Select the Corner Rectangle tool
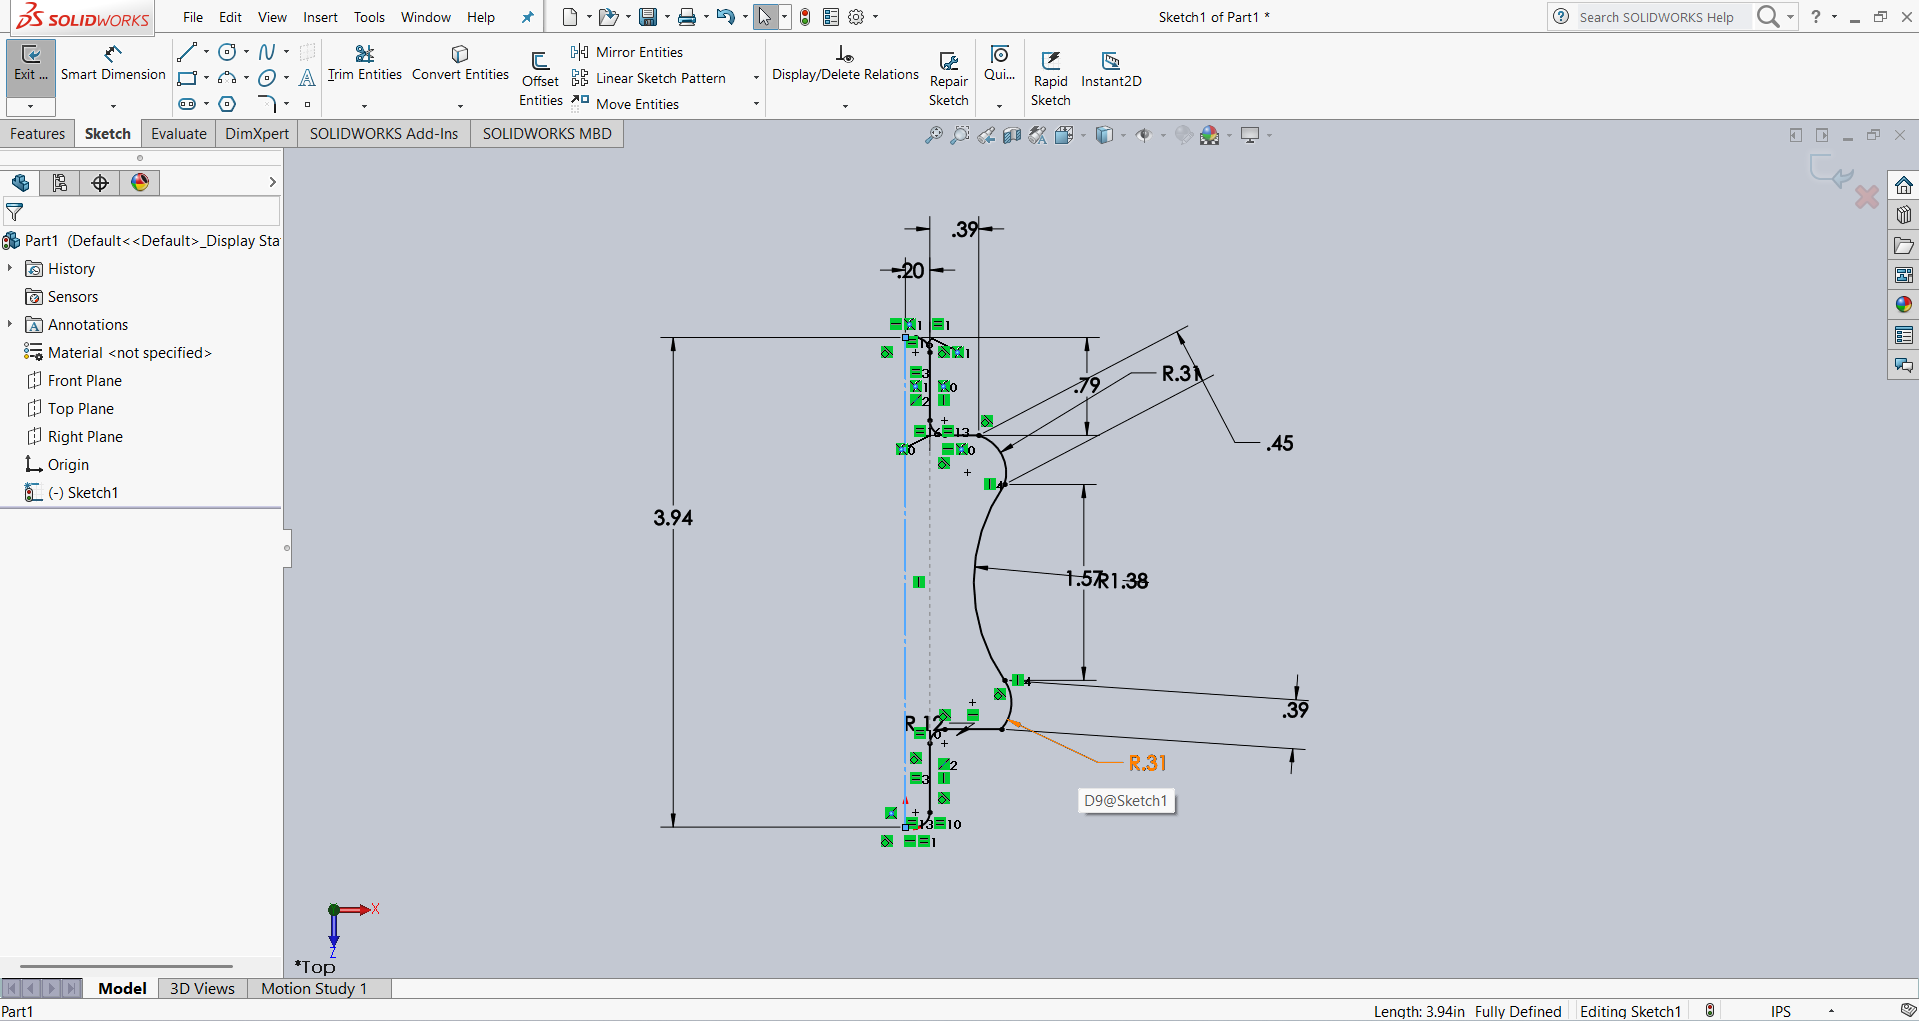This screenshot has height=1021, width=1919. (187, 78)
